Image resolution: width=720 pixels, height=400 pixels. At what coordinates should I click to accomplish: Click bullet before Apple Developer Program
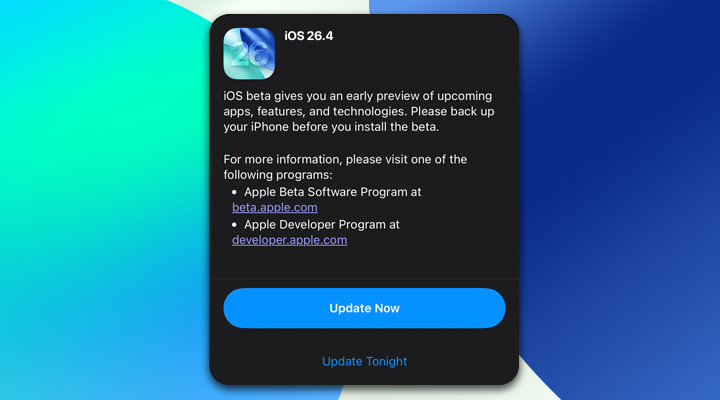pyautogui.click(x=234, y=225)
